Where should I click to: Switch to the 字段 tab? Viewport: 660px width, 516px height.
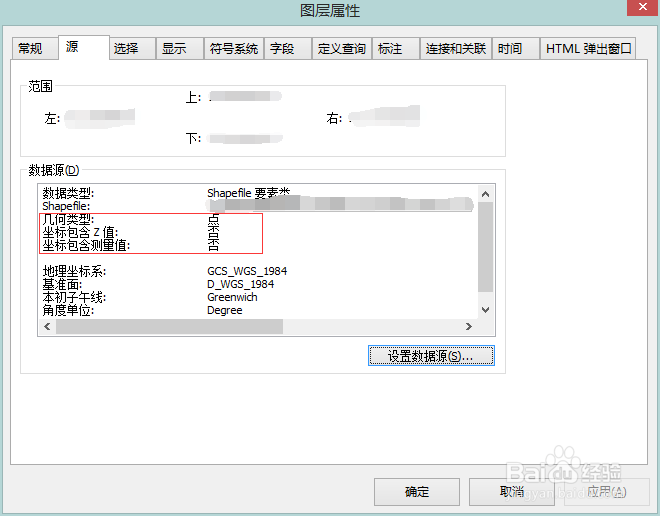point(287,48)
